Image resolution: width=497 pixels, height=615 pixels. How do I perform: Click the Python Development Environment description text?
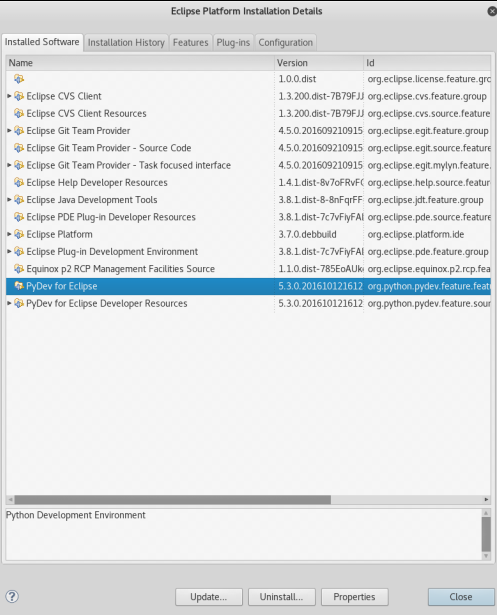(76, 515)
